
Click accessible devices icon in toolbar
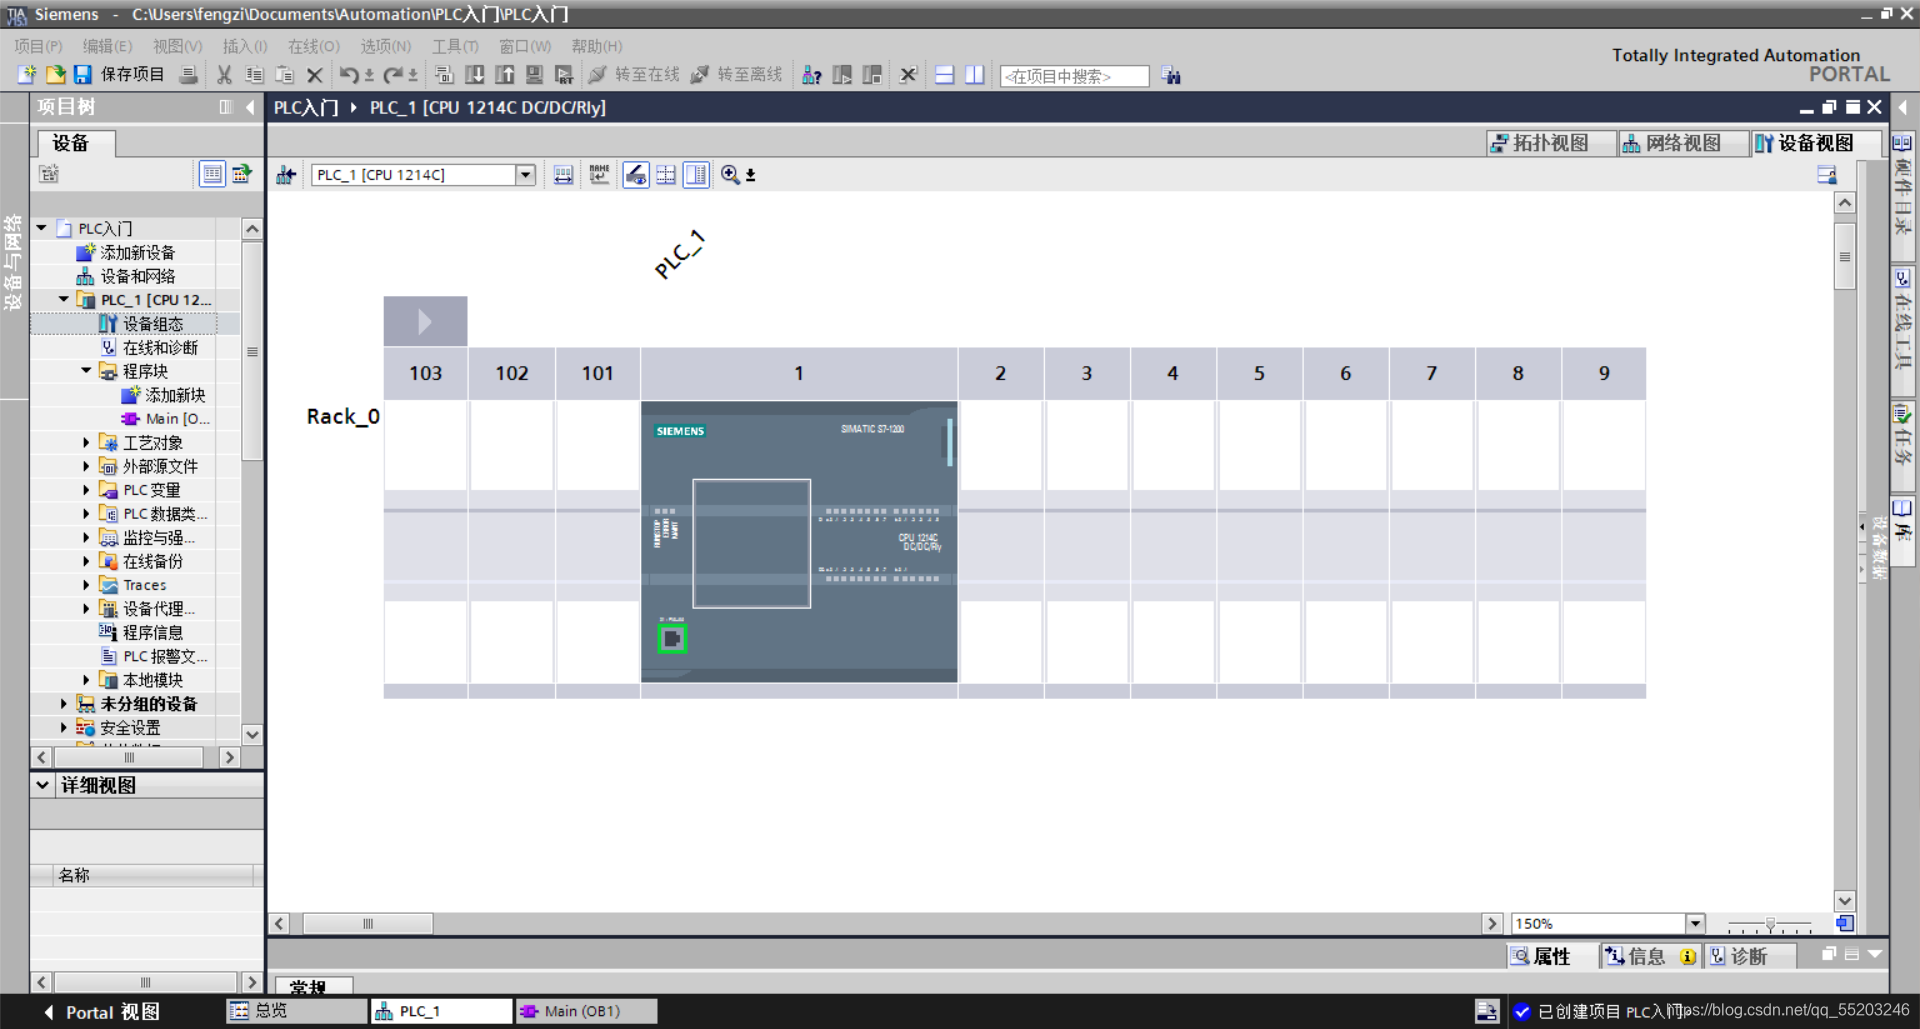812,75
